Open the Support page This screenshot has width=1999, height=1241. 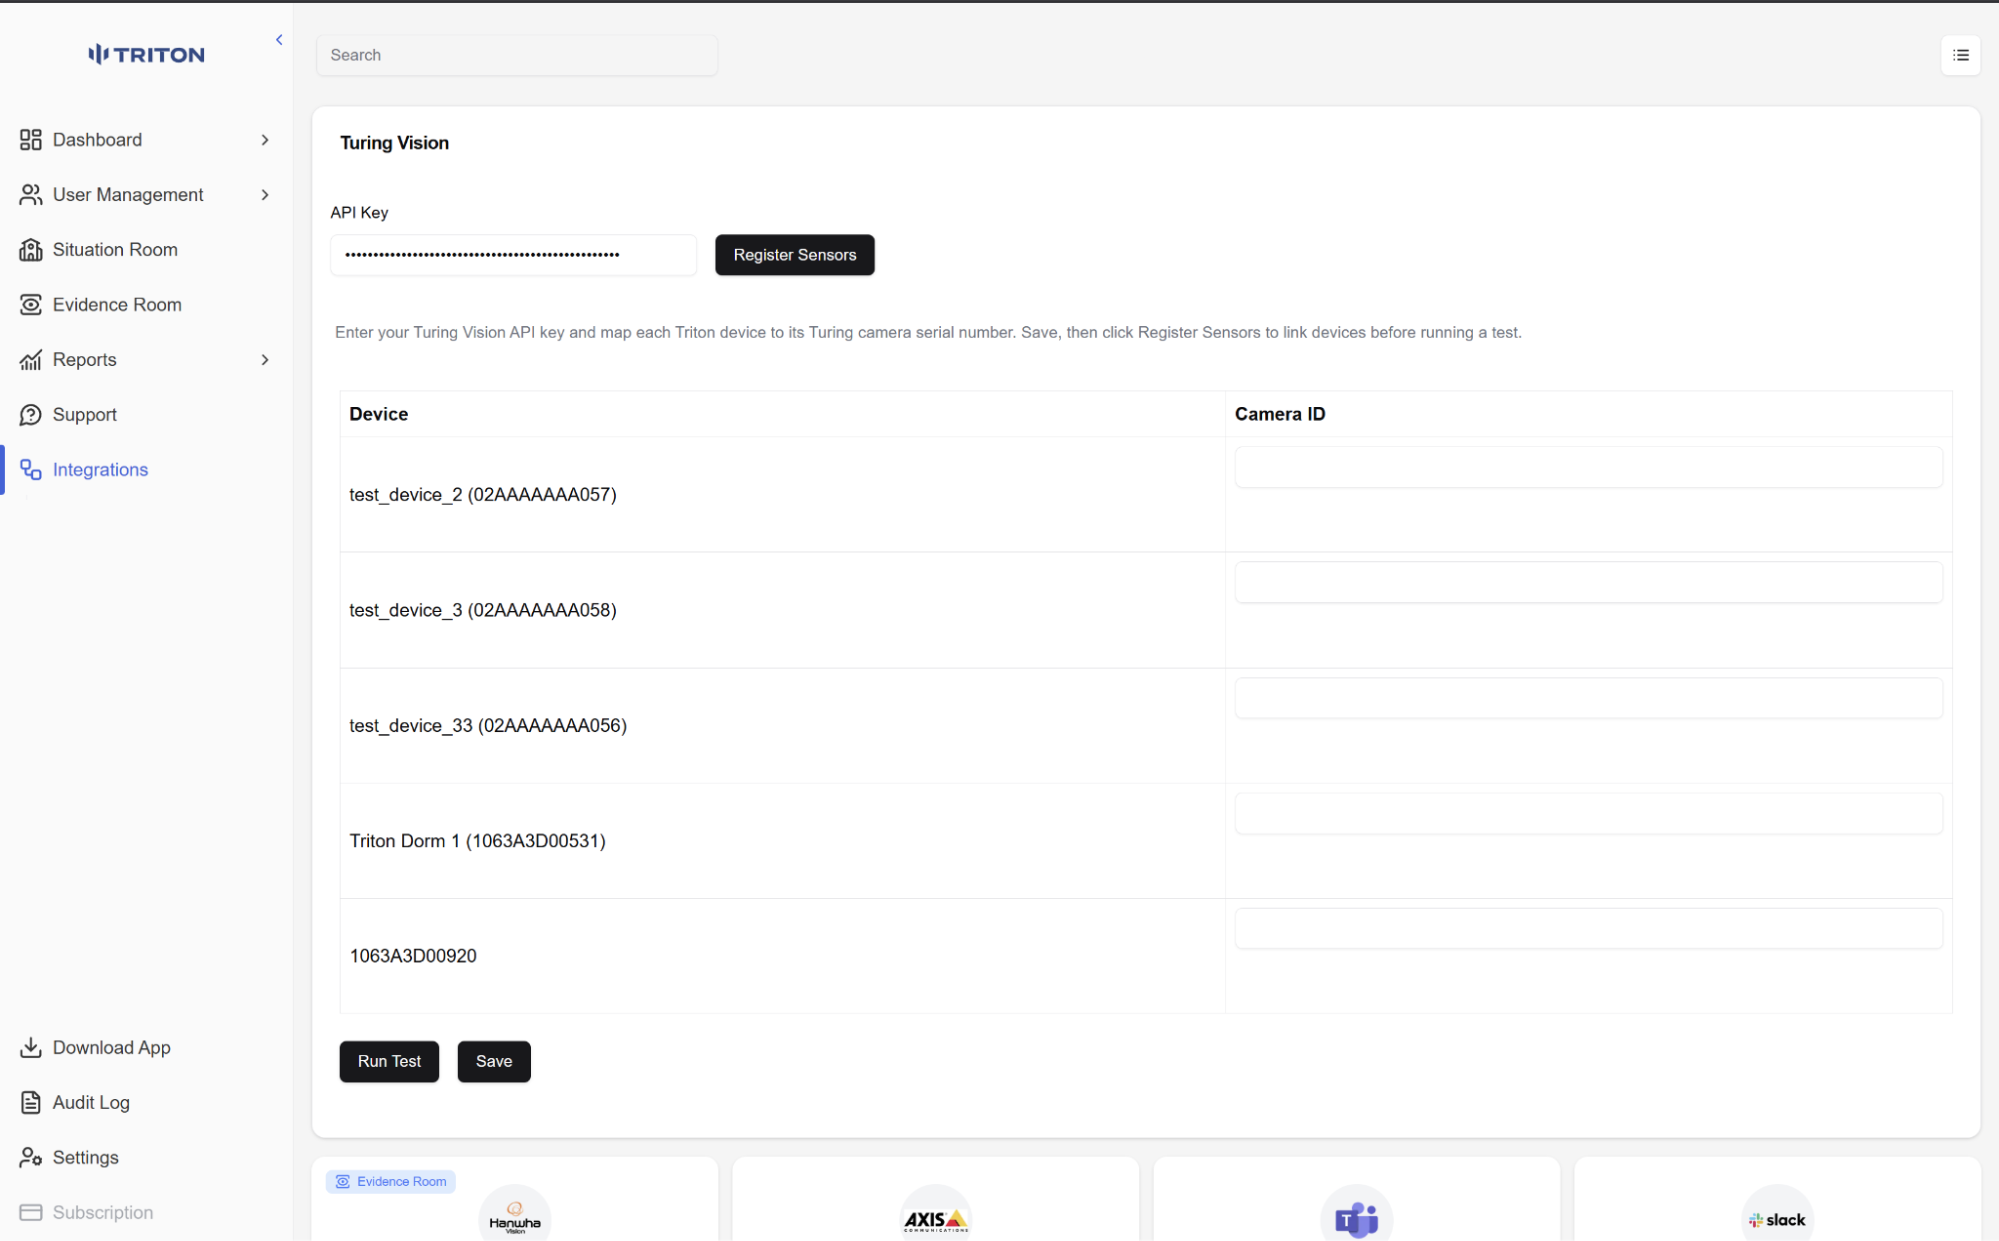tap(85, 415)
